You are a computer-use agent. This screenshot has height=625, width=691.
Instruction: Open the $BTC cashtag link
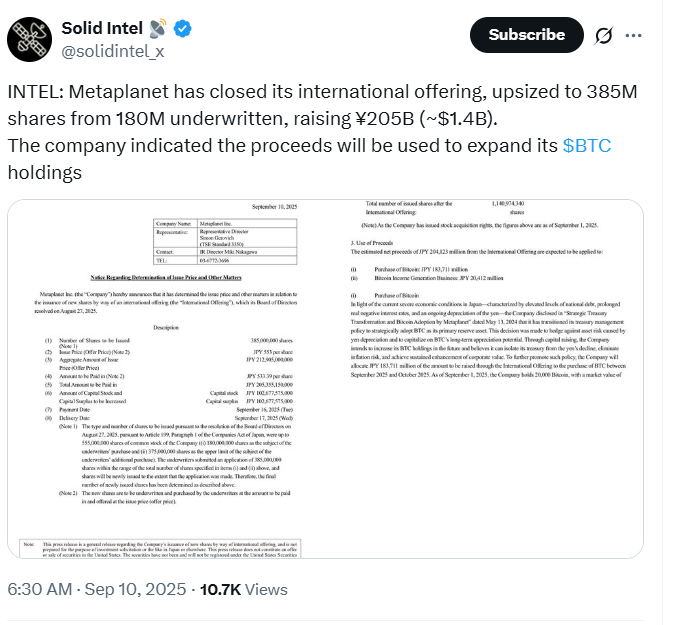(587, 146)
